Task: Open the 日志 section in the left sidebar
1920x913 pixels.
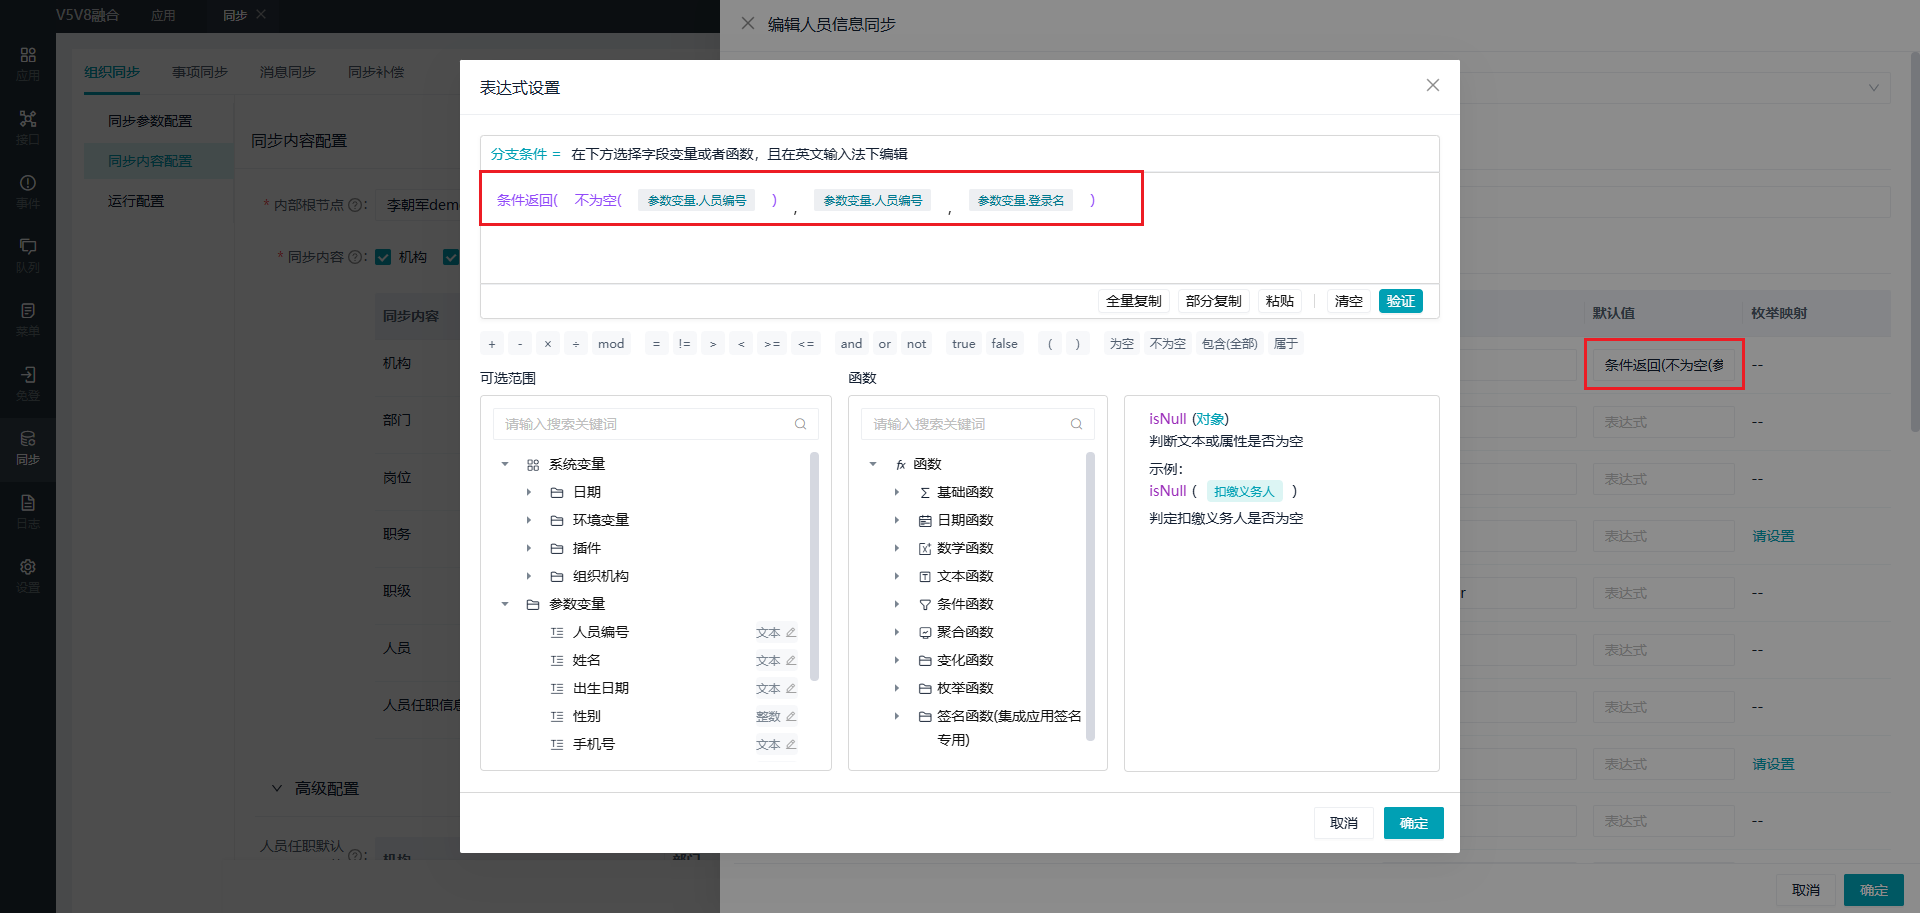Action: pyautogui.click(x=28, y=511)
